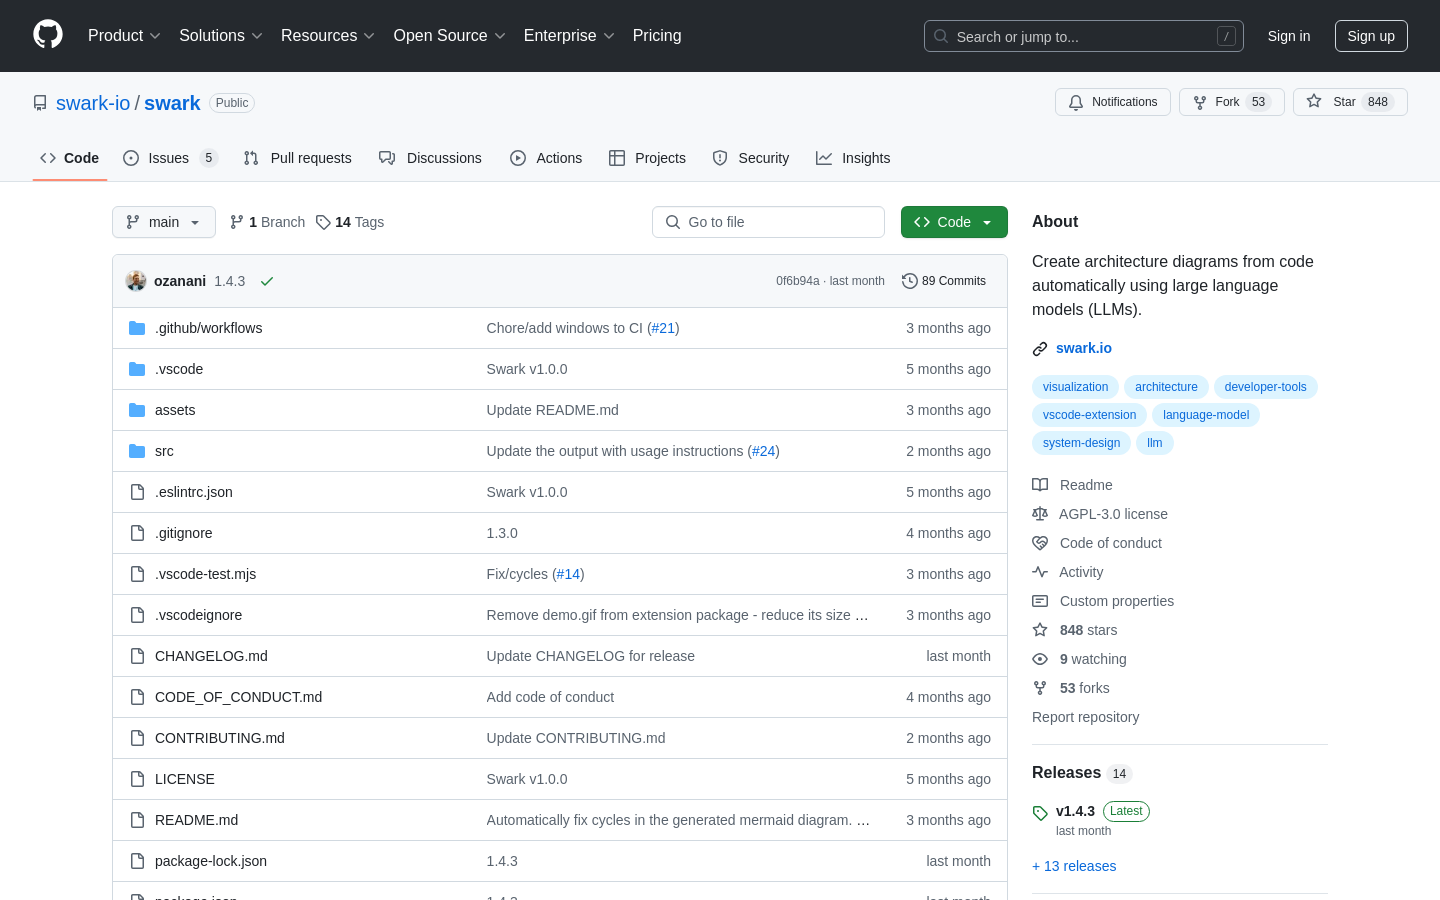The height and width of the screenshot is (900, 1440).
Task: Open the .vscode-test.mjs file
Action: tap(205, 574)
